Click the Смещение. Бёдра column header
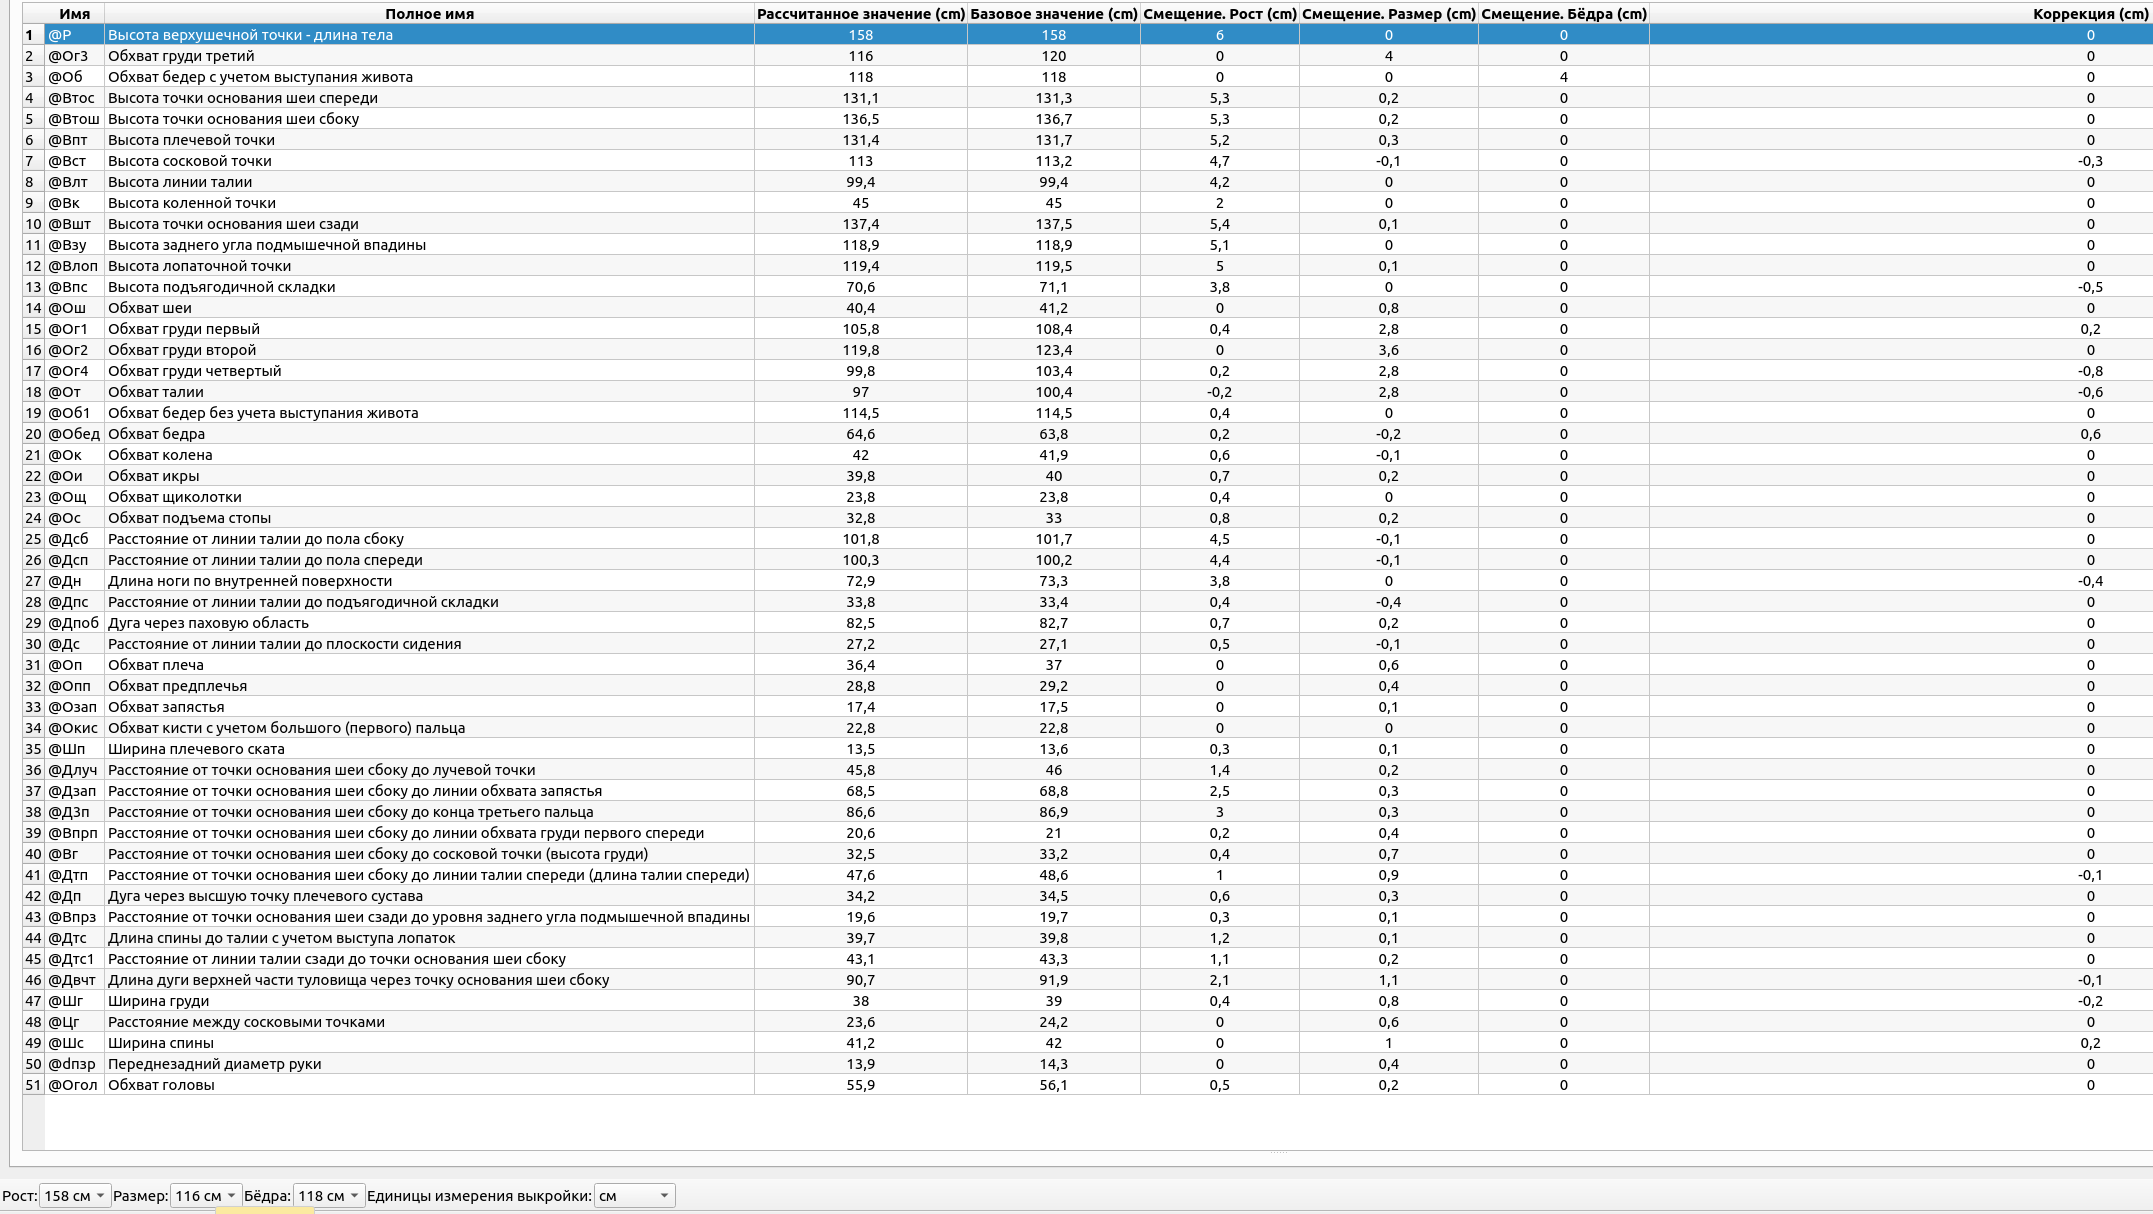 (x=1564, y=14)
